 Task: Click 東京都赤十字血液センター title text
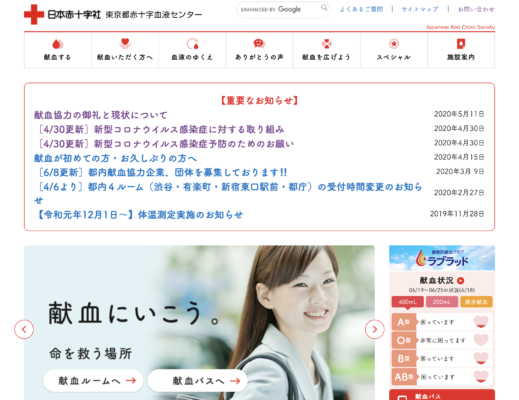coord(154,15)
